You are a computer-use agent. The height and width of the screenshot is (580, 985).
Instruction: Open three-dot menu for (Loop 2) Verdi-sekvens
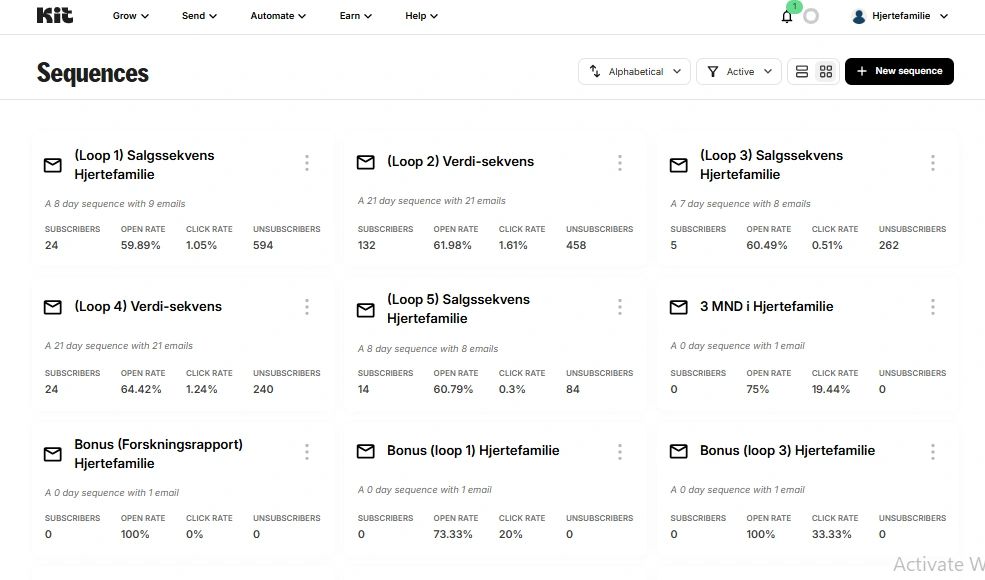pos(619,163)
